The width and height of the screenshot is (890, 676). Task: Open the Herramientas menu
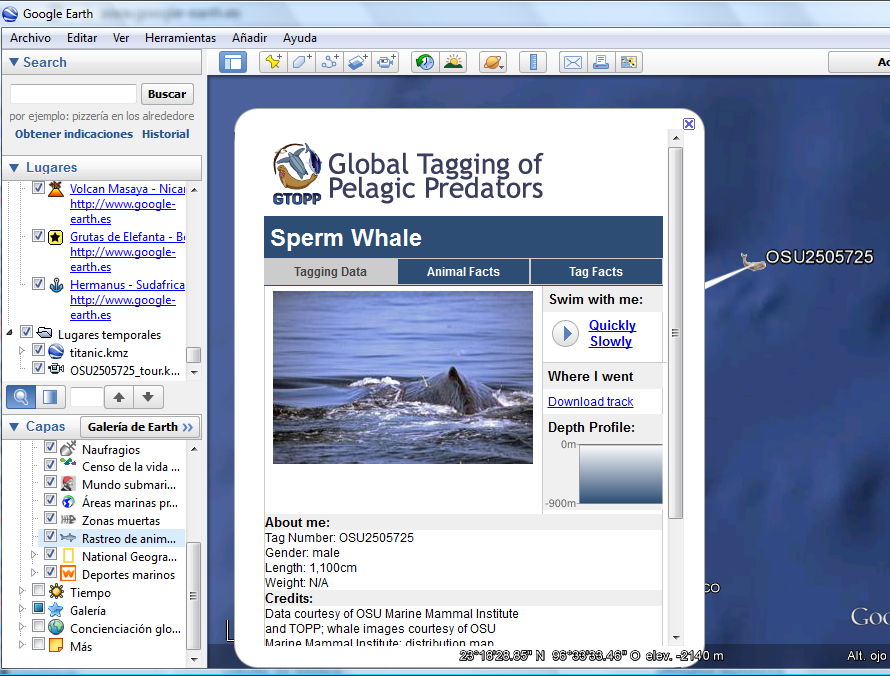point(180,38)
